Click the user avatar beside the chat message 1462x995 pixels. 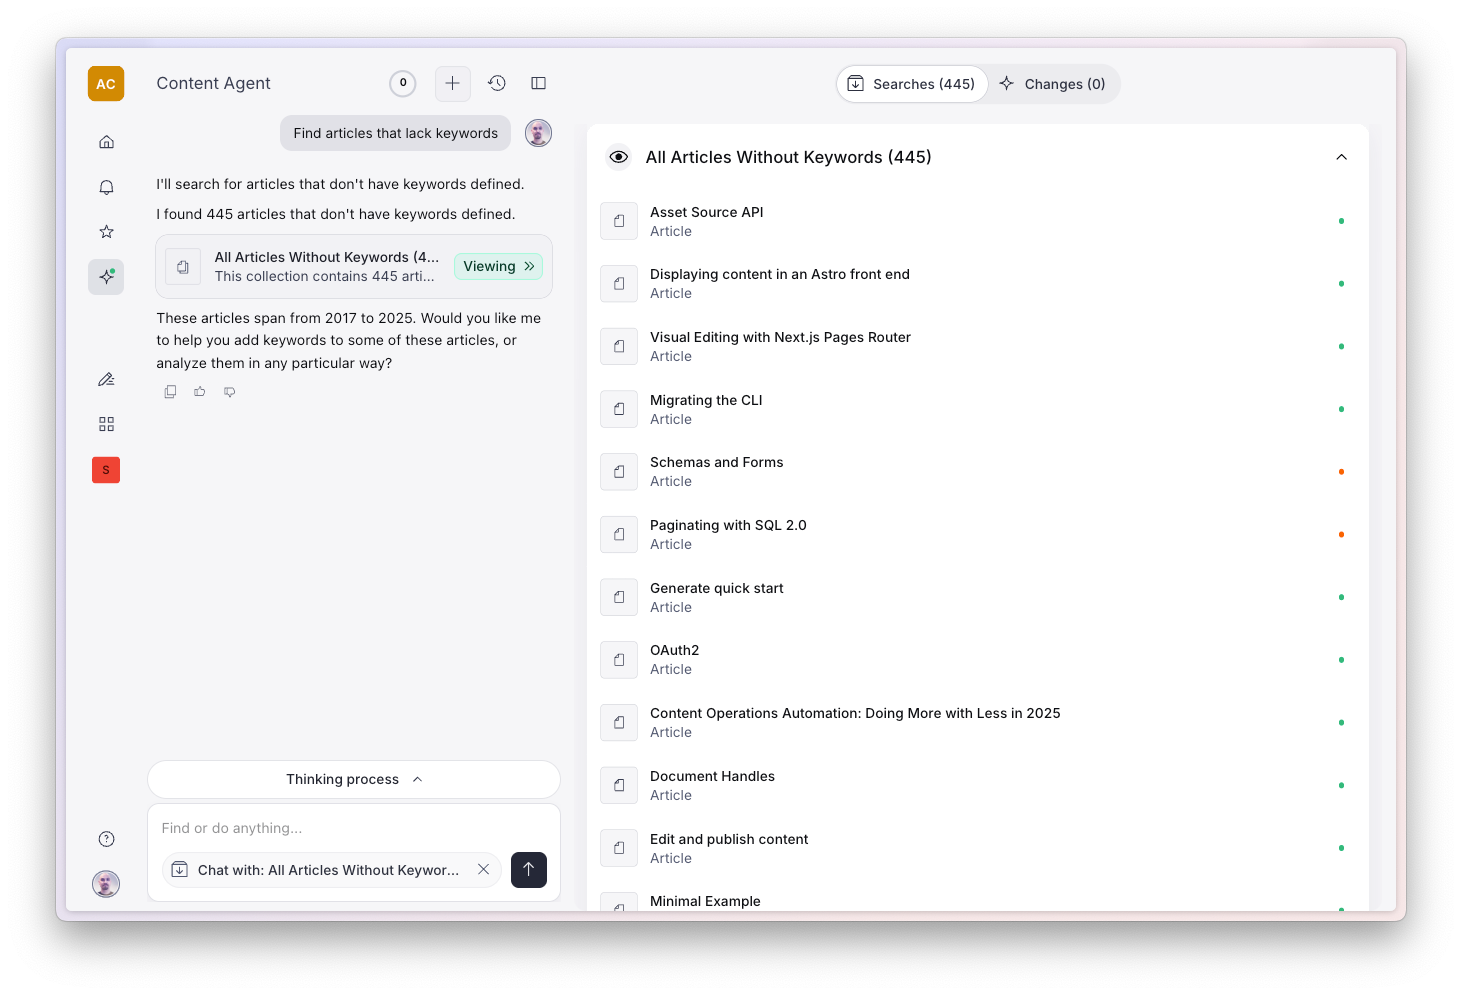(x=539, y=133)
